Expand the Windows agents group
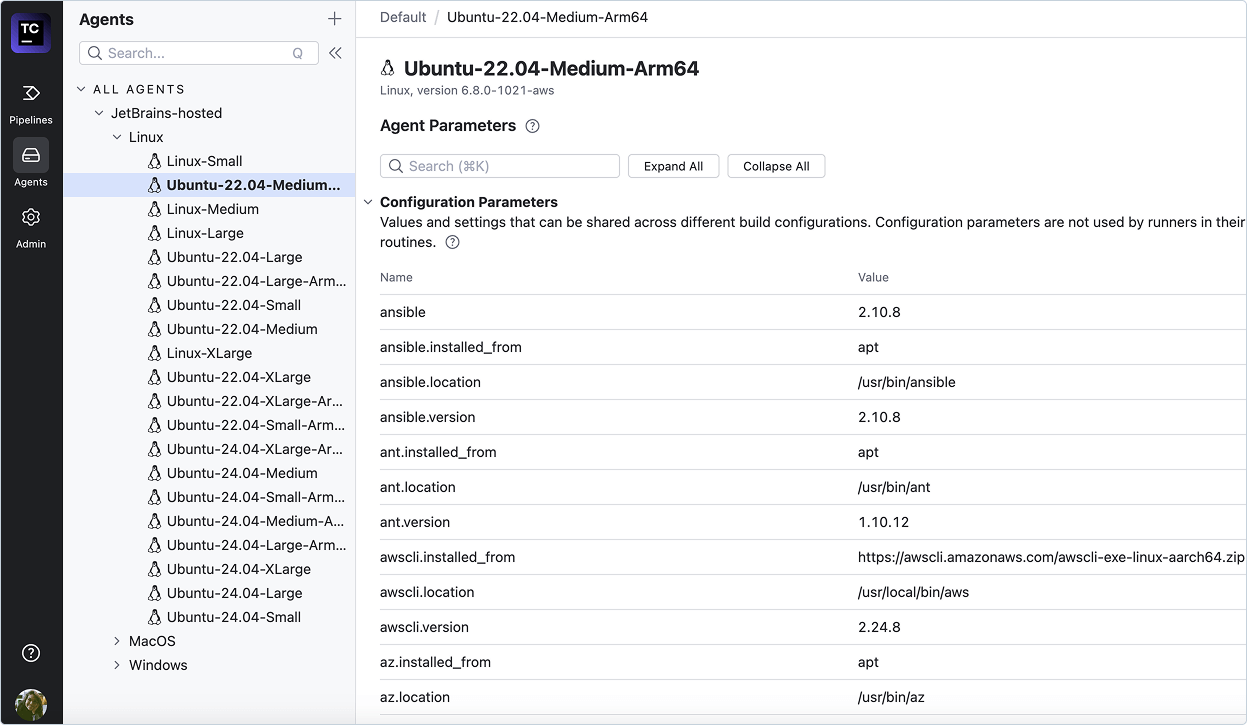 point(117,665)
